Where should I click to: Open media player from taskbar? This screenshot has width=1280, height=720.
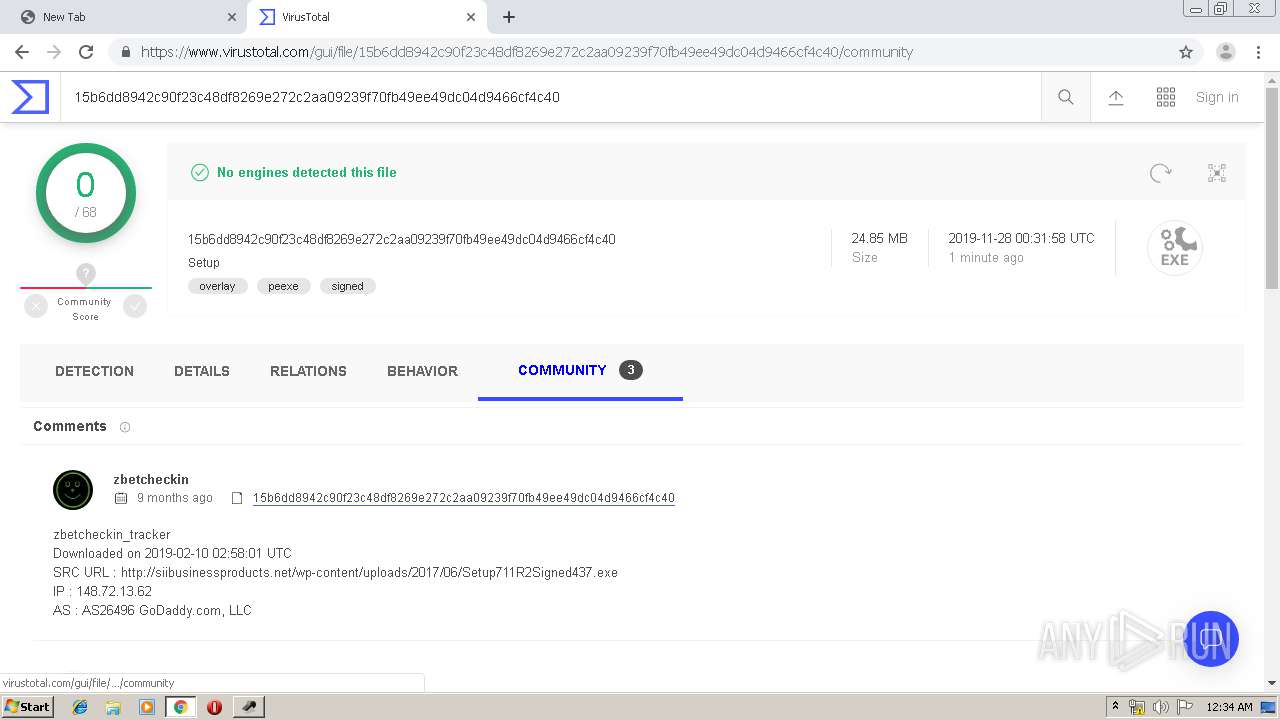pos(147,707)
